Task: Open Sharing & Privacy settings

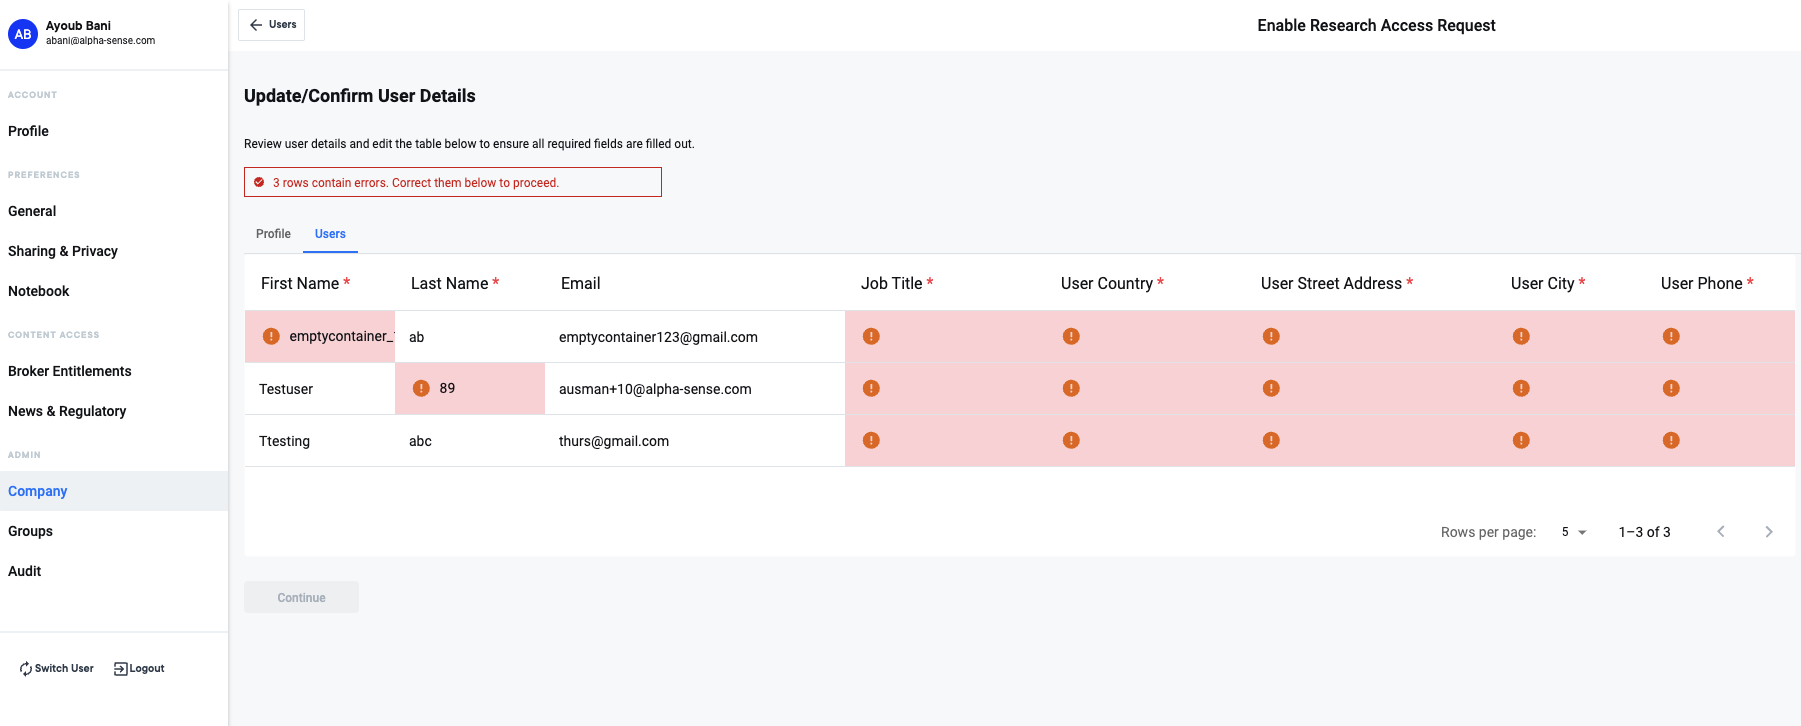Action: pos(114,251)
